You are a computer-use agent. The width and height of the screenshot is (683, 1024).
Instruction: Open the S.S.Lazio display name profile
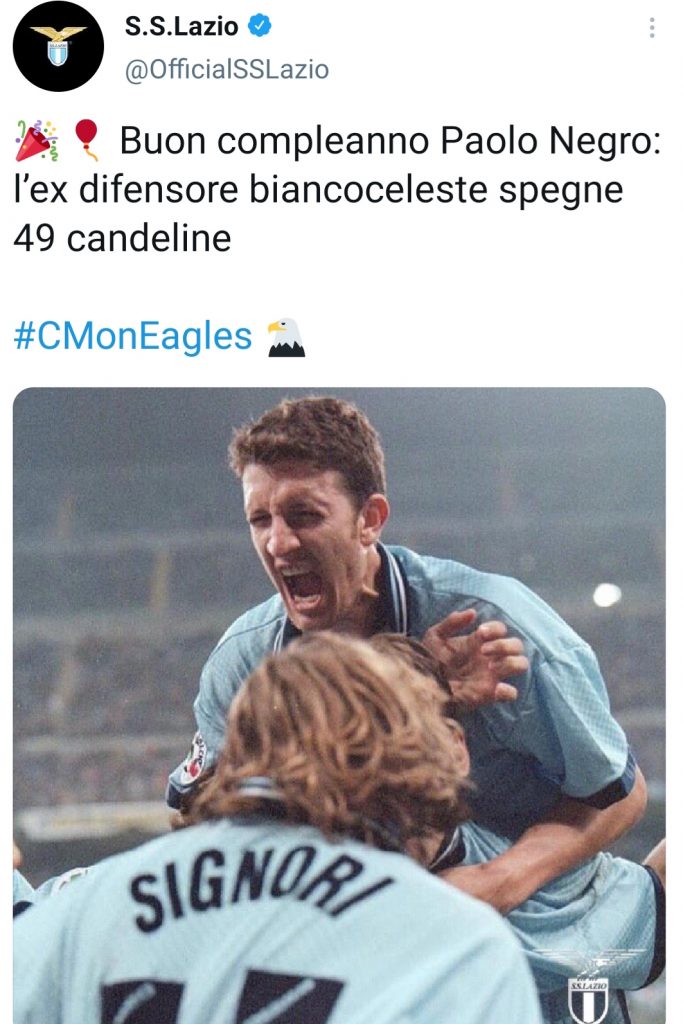180,24
